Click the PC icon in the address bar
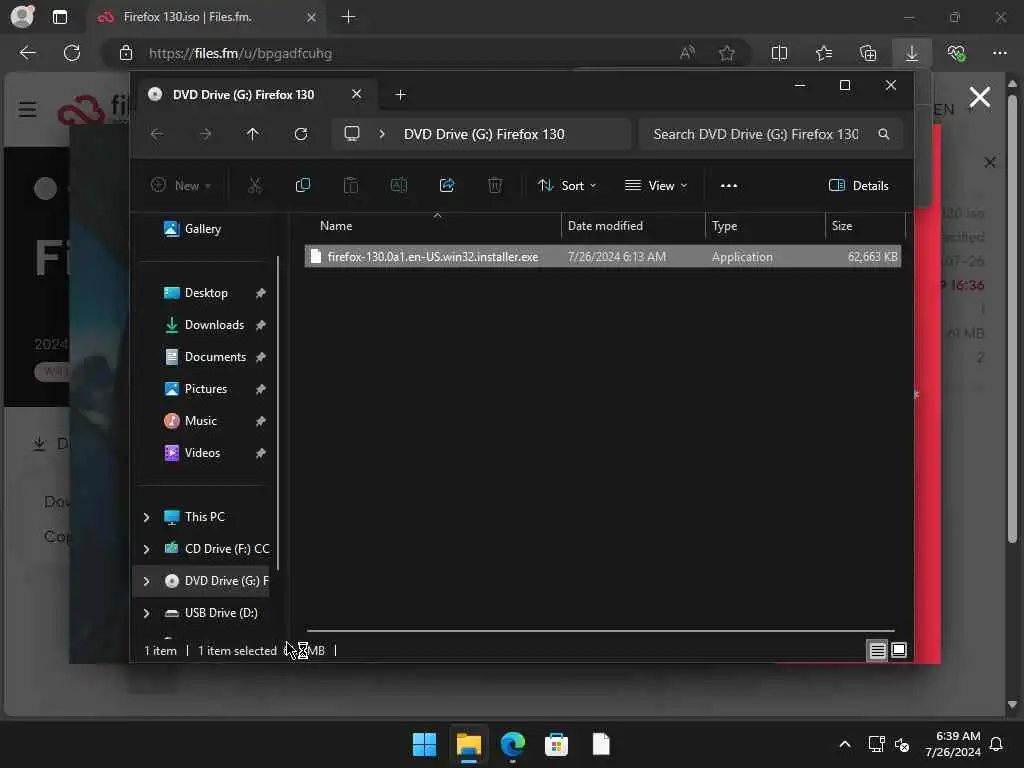Viewport: 1024px width, 768px height. click(x=352, y=134)
